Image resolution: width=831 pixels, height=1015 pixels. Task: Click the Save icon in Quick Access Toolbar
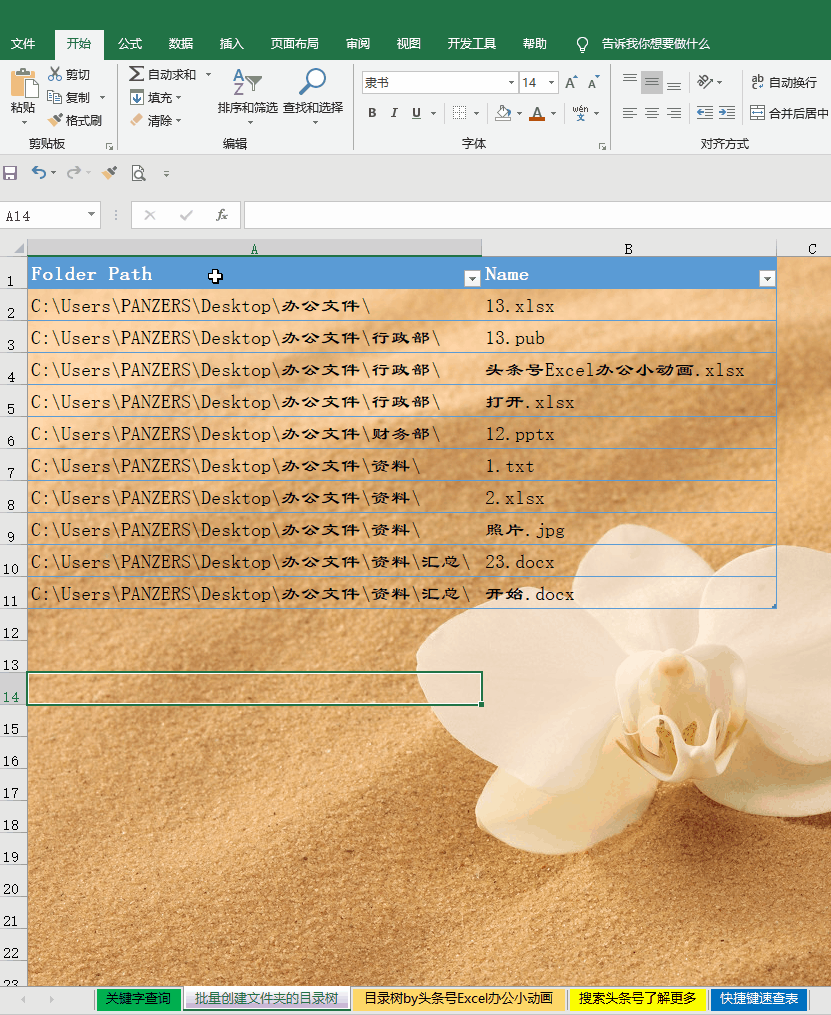point(11,172)
